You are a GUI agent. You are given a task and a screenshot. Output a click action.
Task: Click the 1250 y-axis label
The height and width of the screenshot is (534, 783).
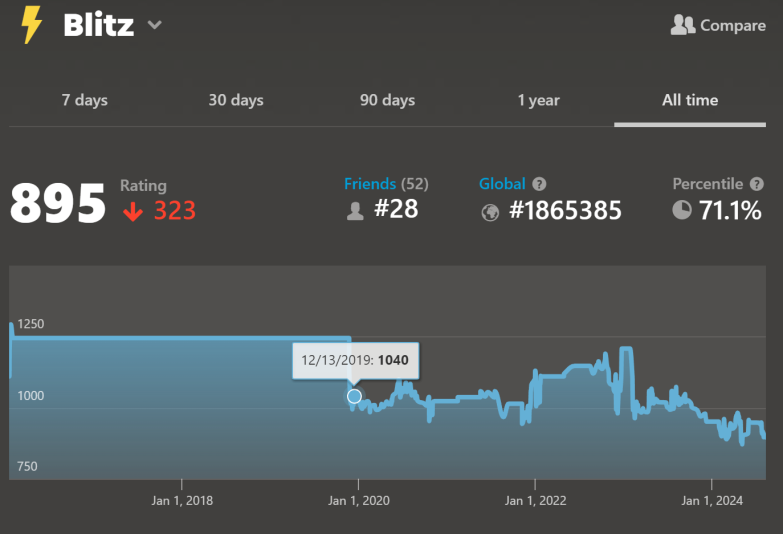[x=30, y=324]
